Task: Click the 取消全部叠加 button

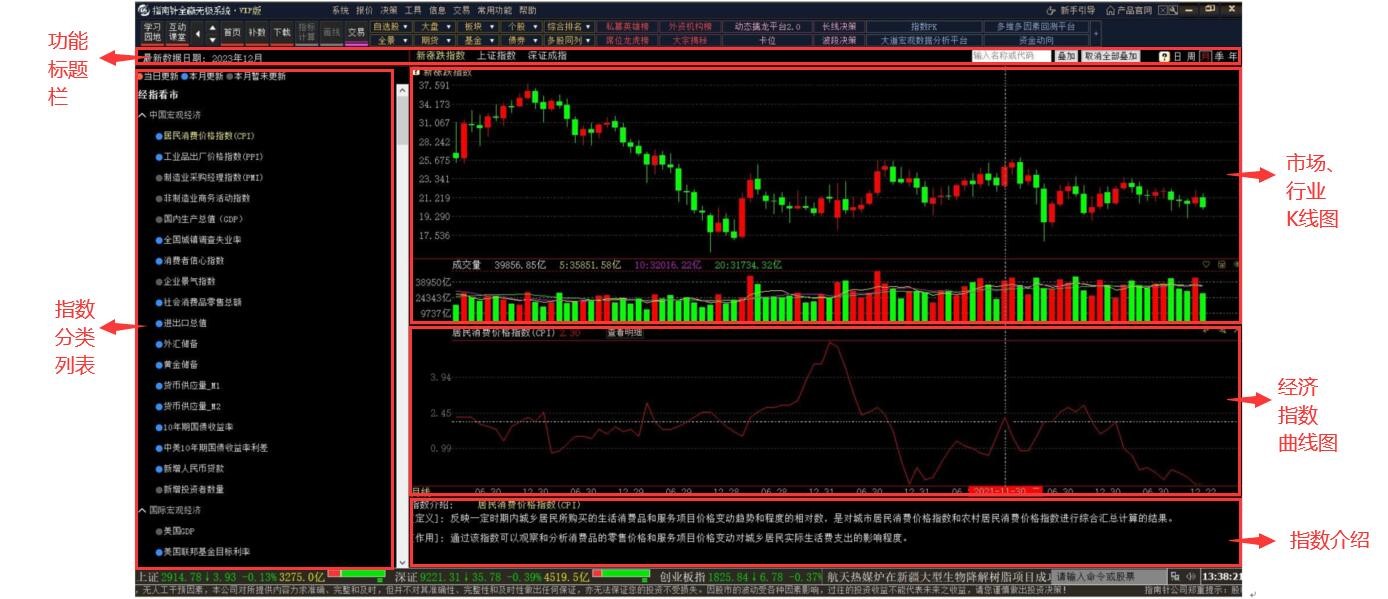Action: coord(1110,57)
